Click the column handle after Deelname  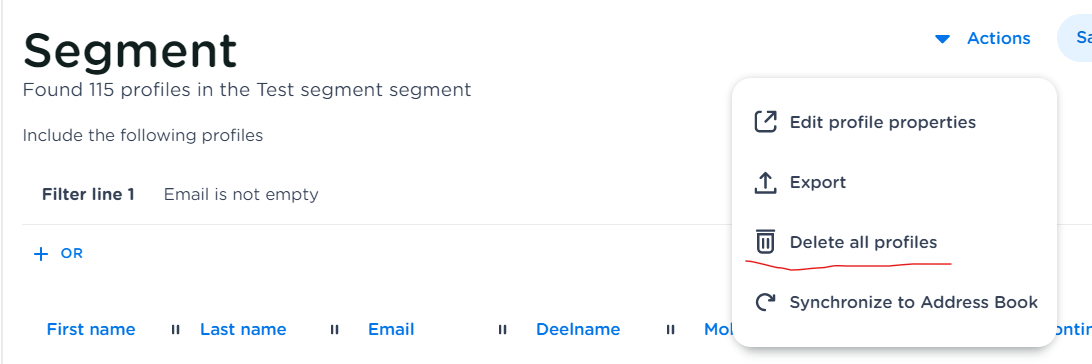point(670,330)
